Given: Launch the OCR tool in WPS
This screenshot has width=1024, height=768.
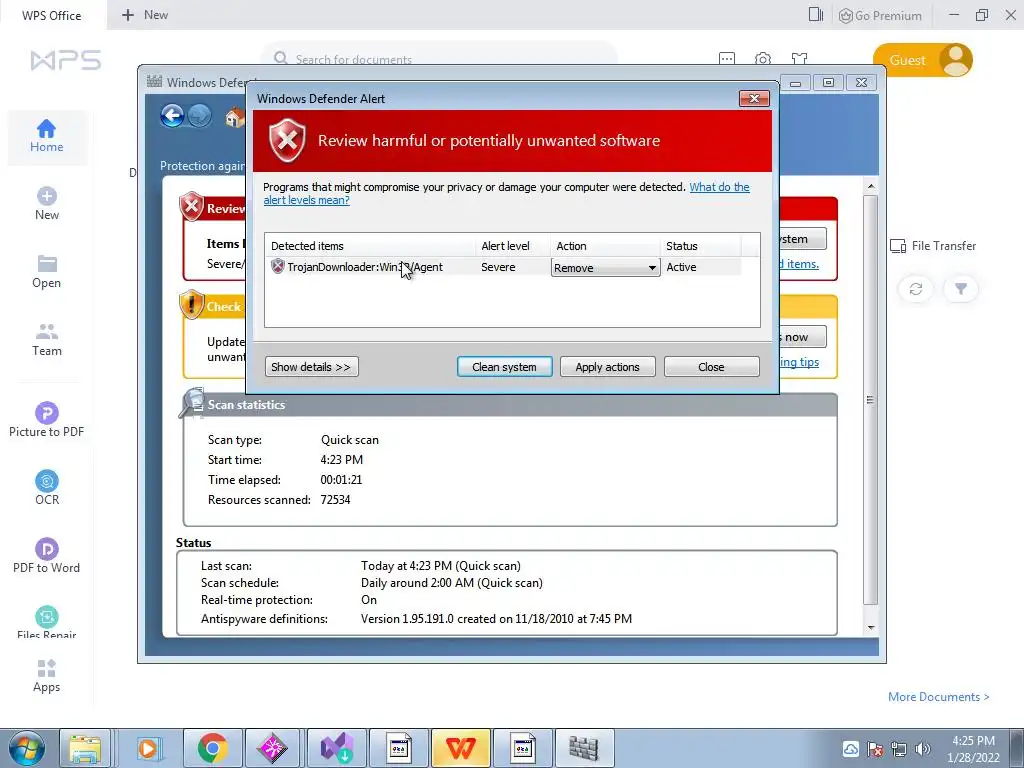Looking at the screenshot, I should pyautogui.click(x=46, y=488).
